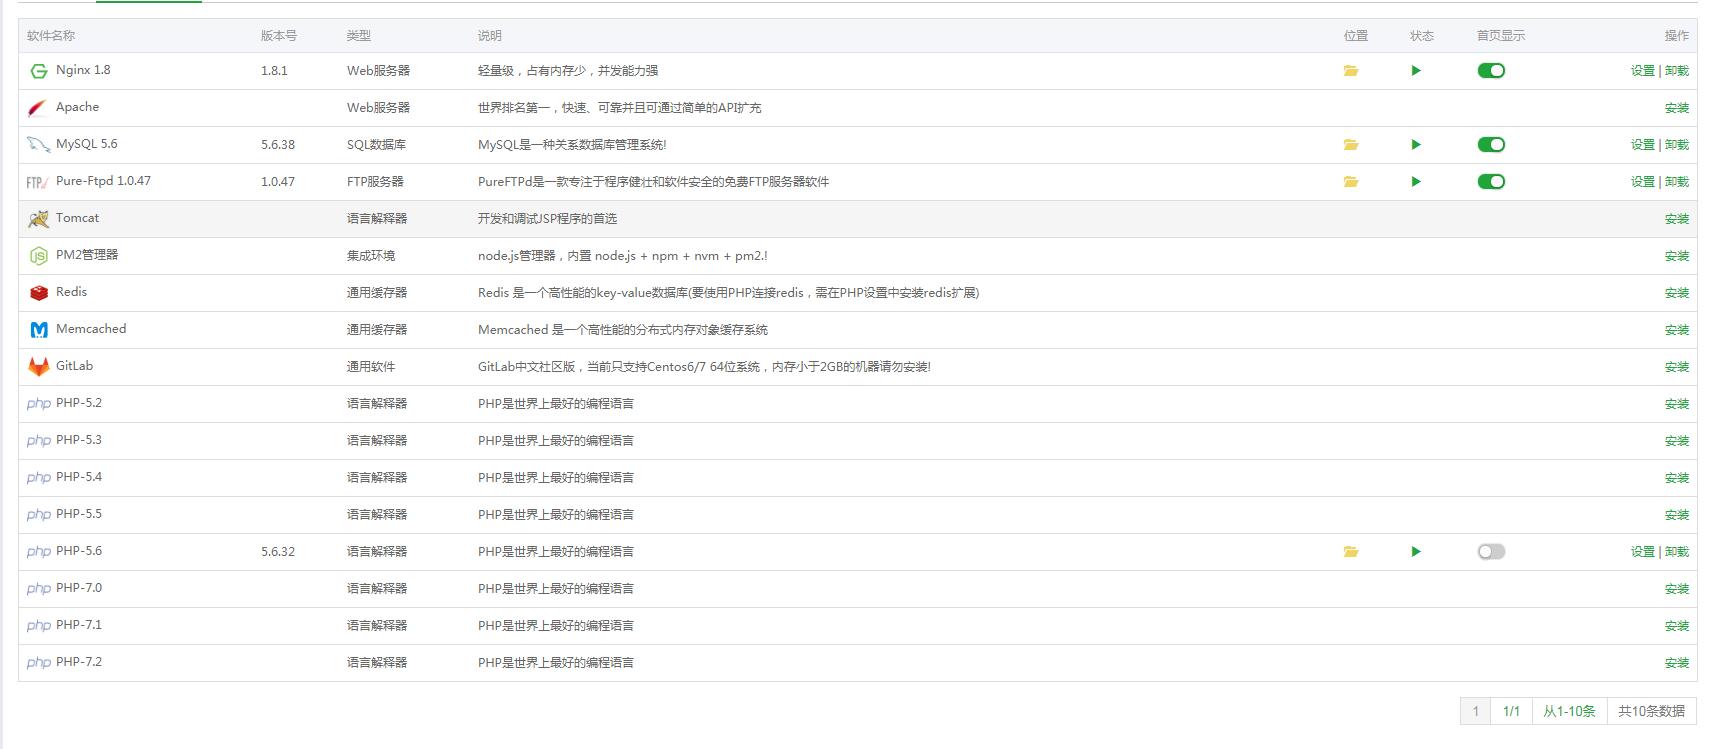
Task: Click 安装 to install Tomcat
Action: click(x=1677, y=219)
